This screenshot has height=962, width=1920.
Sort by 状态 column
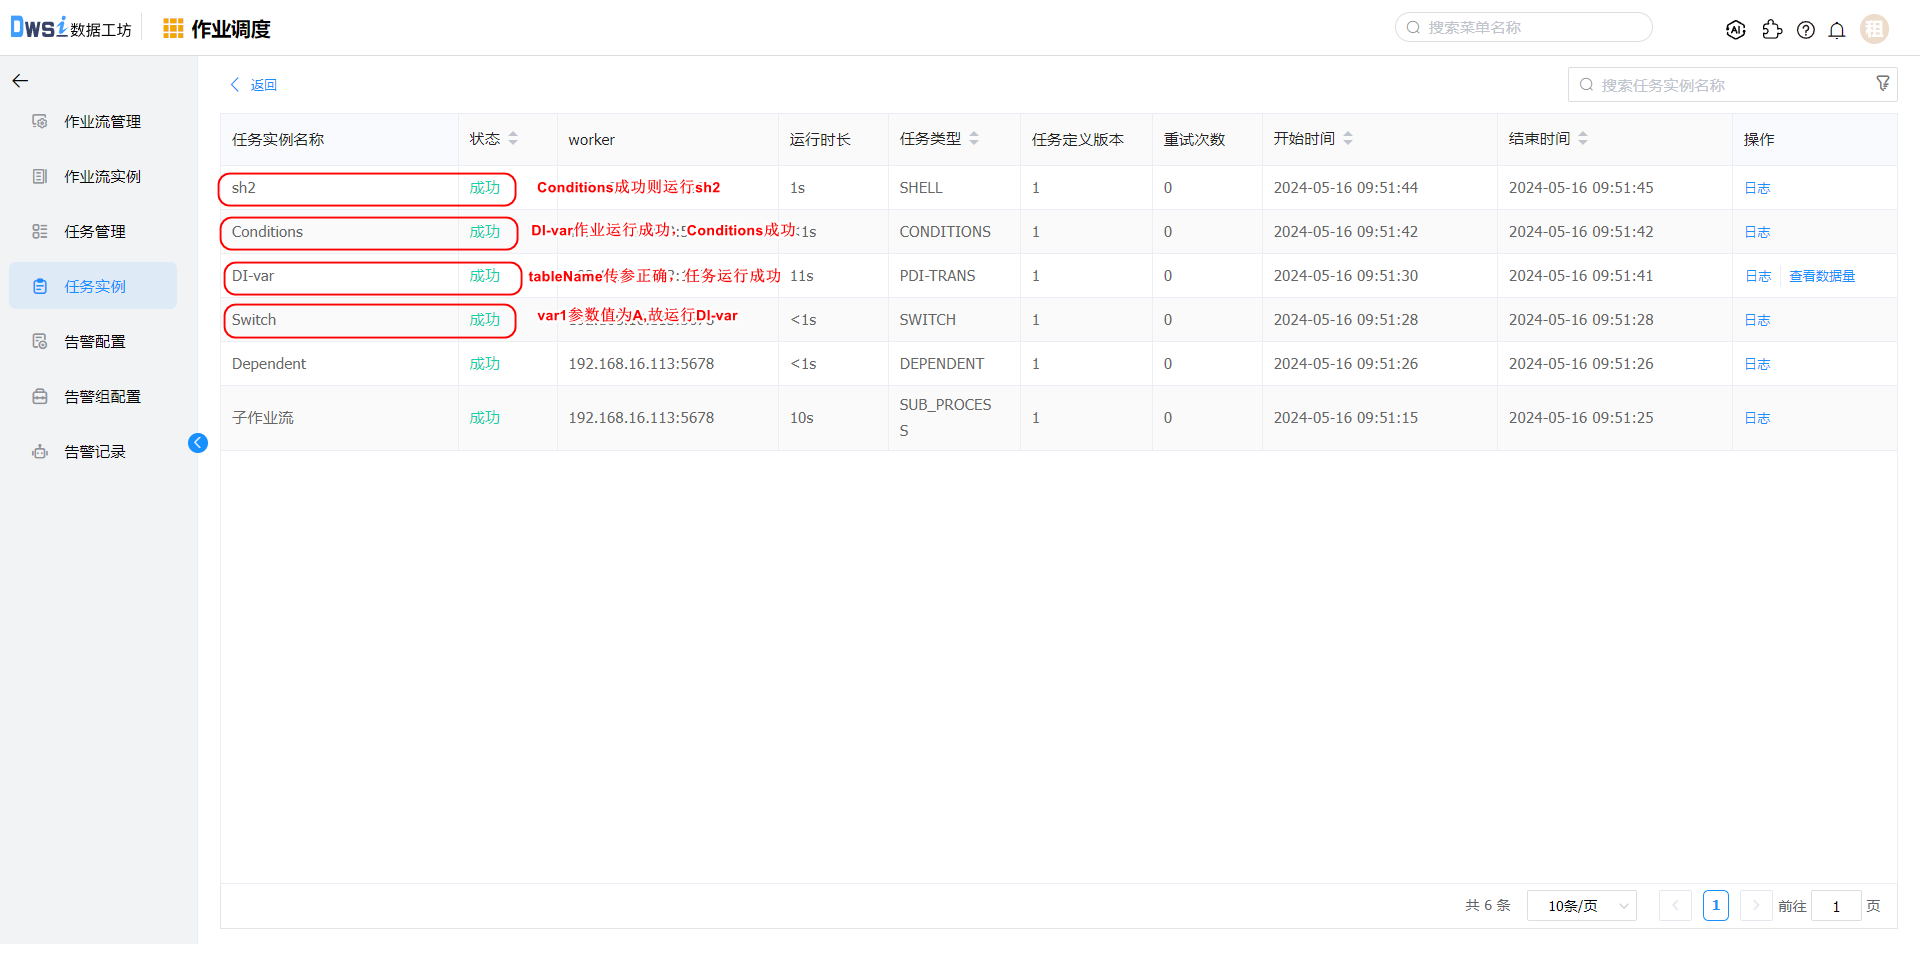point(513,139)
